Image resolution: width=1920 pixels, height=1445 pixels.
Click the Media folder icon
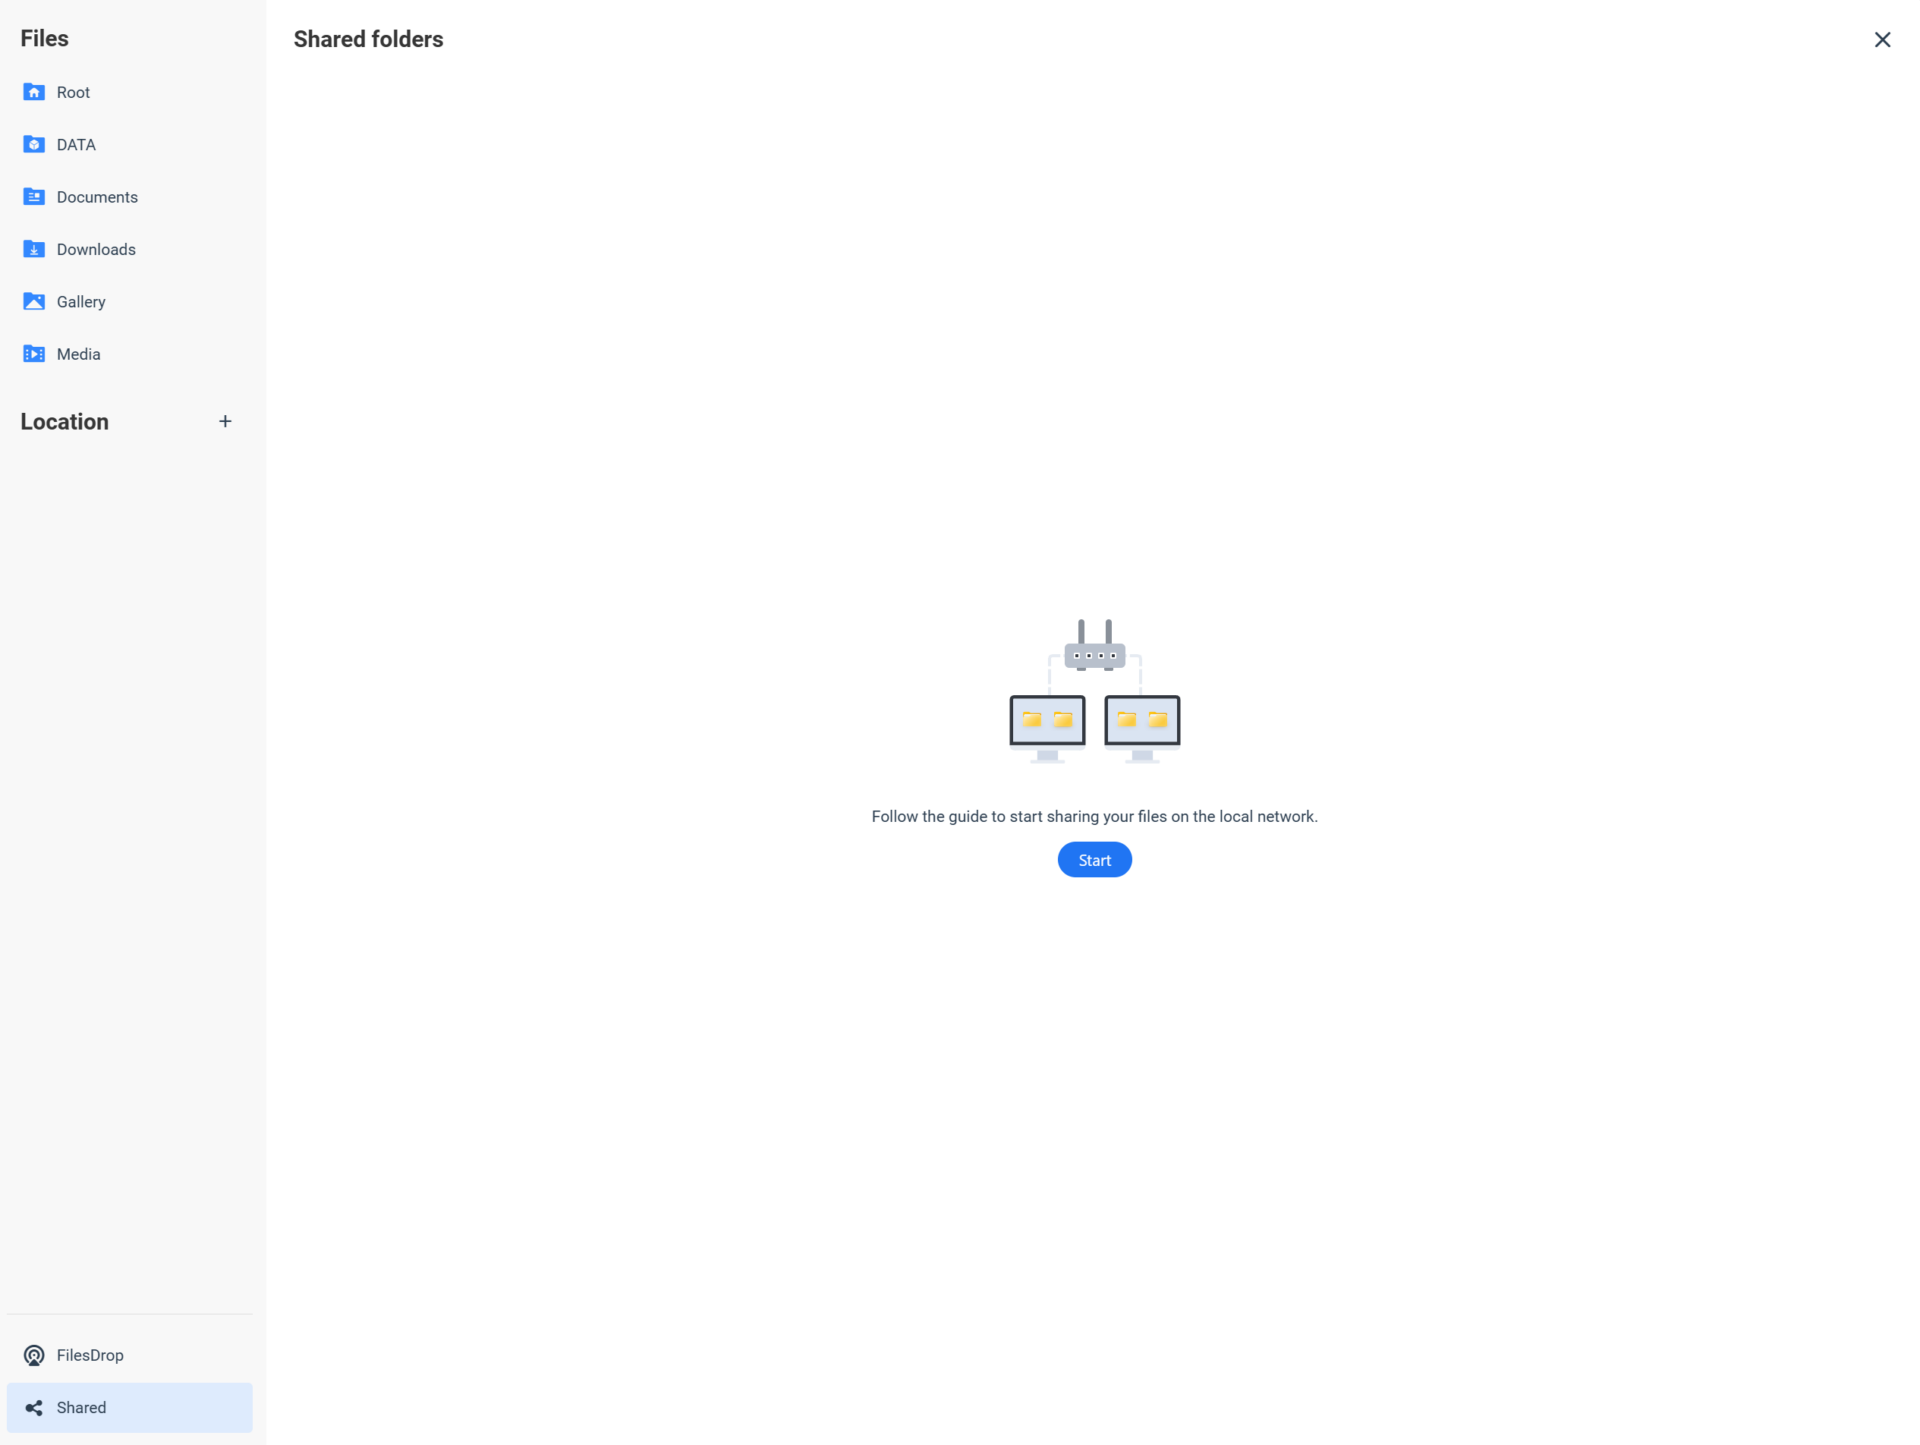coord(33,354)
